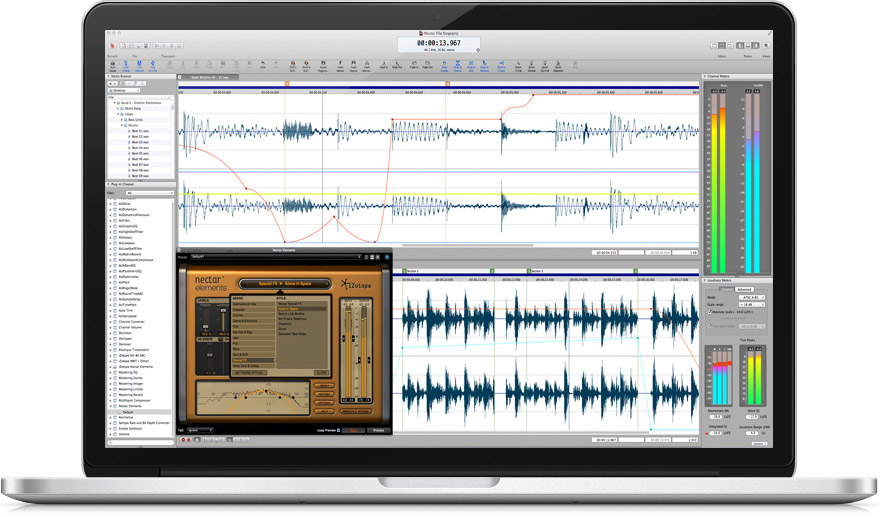The image size is (880, 517).
Task: Toggle the Snap to Events button
Action: click(x=458, y=66)
